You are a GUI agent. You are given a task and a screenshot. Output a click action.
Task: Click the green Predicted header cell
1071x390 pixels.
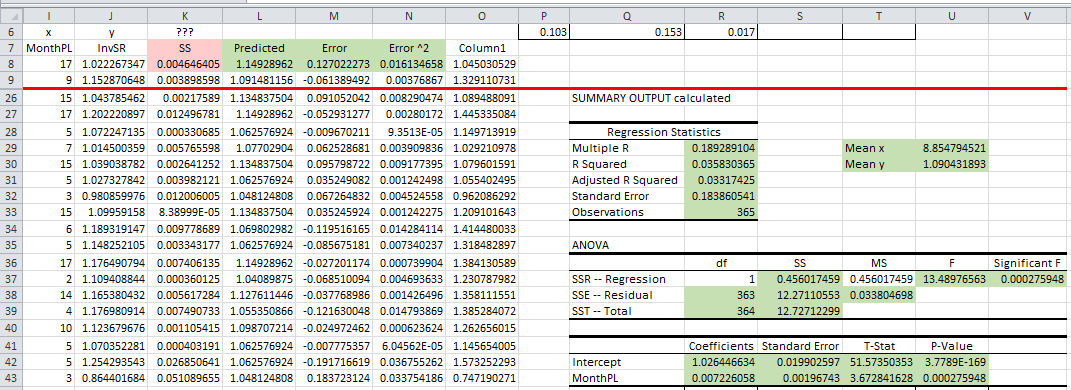pyautogui.click(x=258, y=48)
